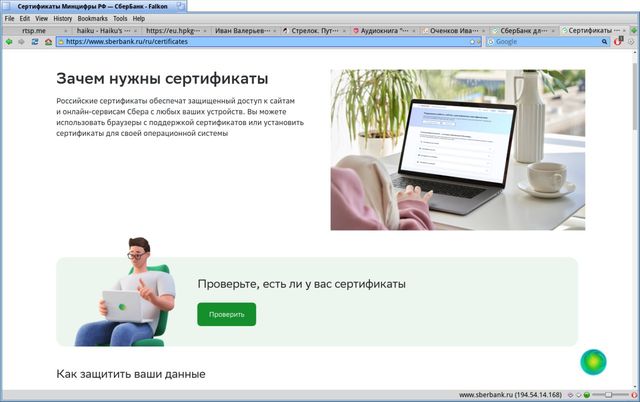Close the haiku - Haiku's tab

(135, 31)
